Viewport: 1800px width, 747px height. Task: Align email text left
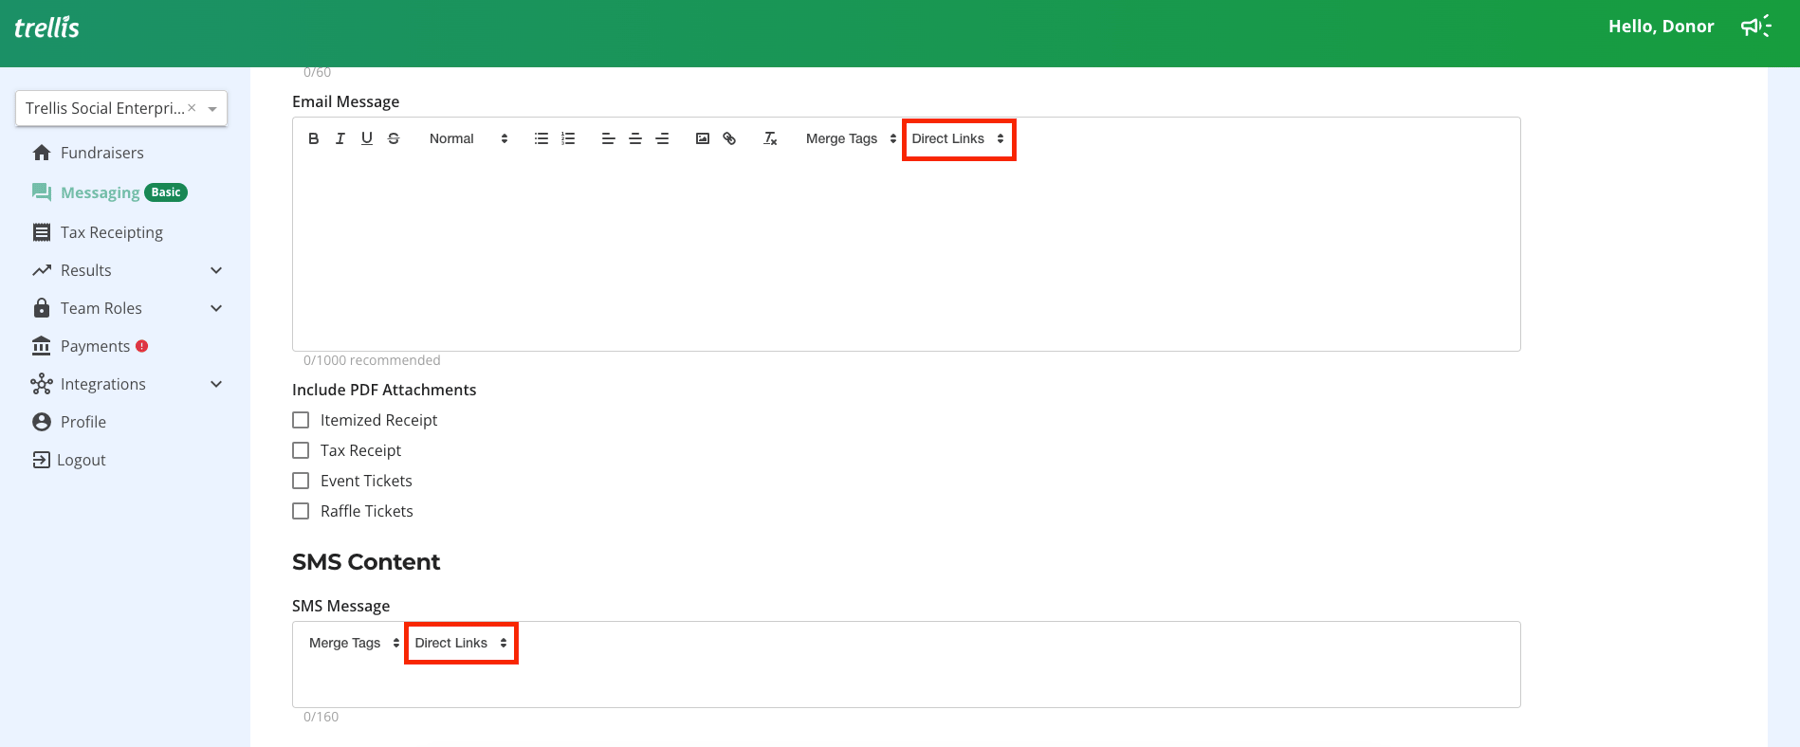coord(608,139)
